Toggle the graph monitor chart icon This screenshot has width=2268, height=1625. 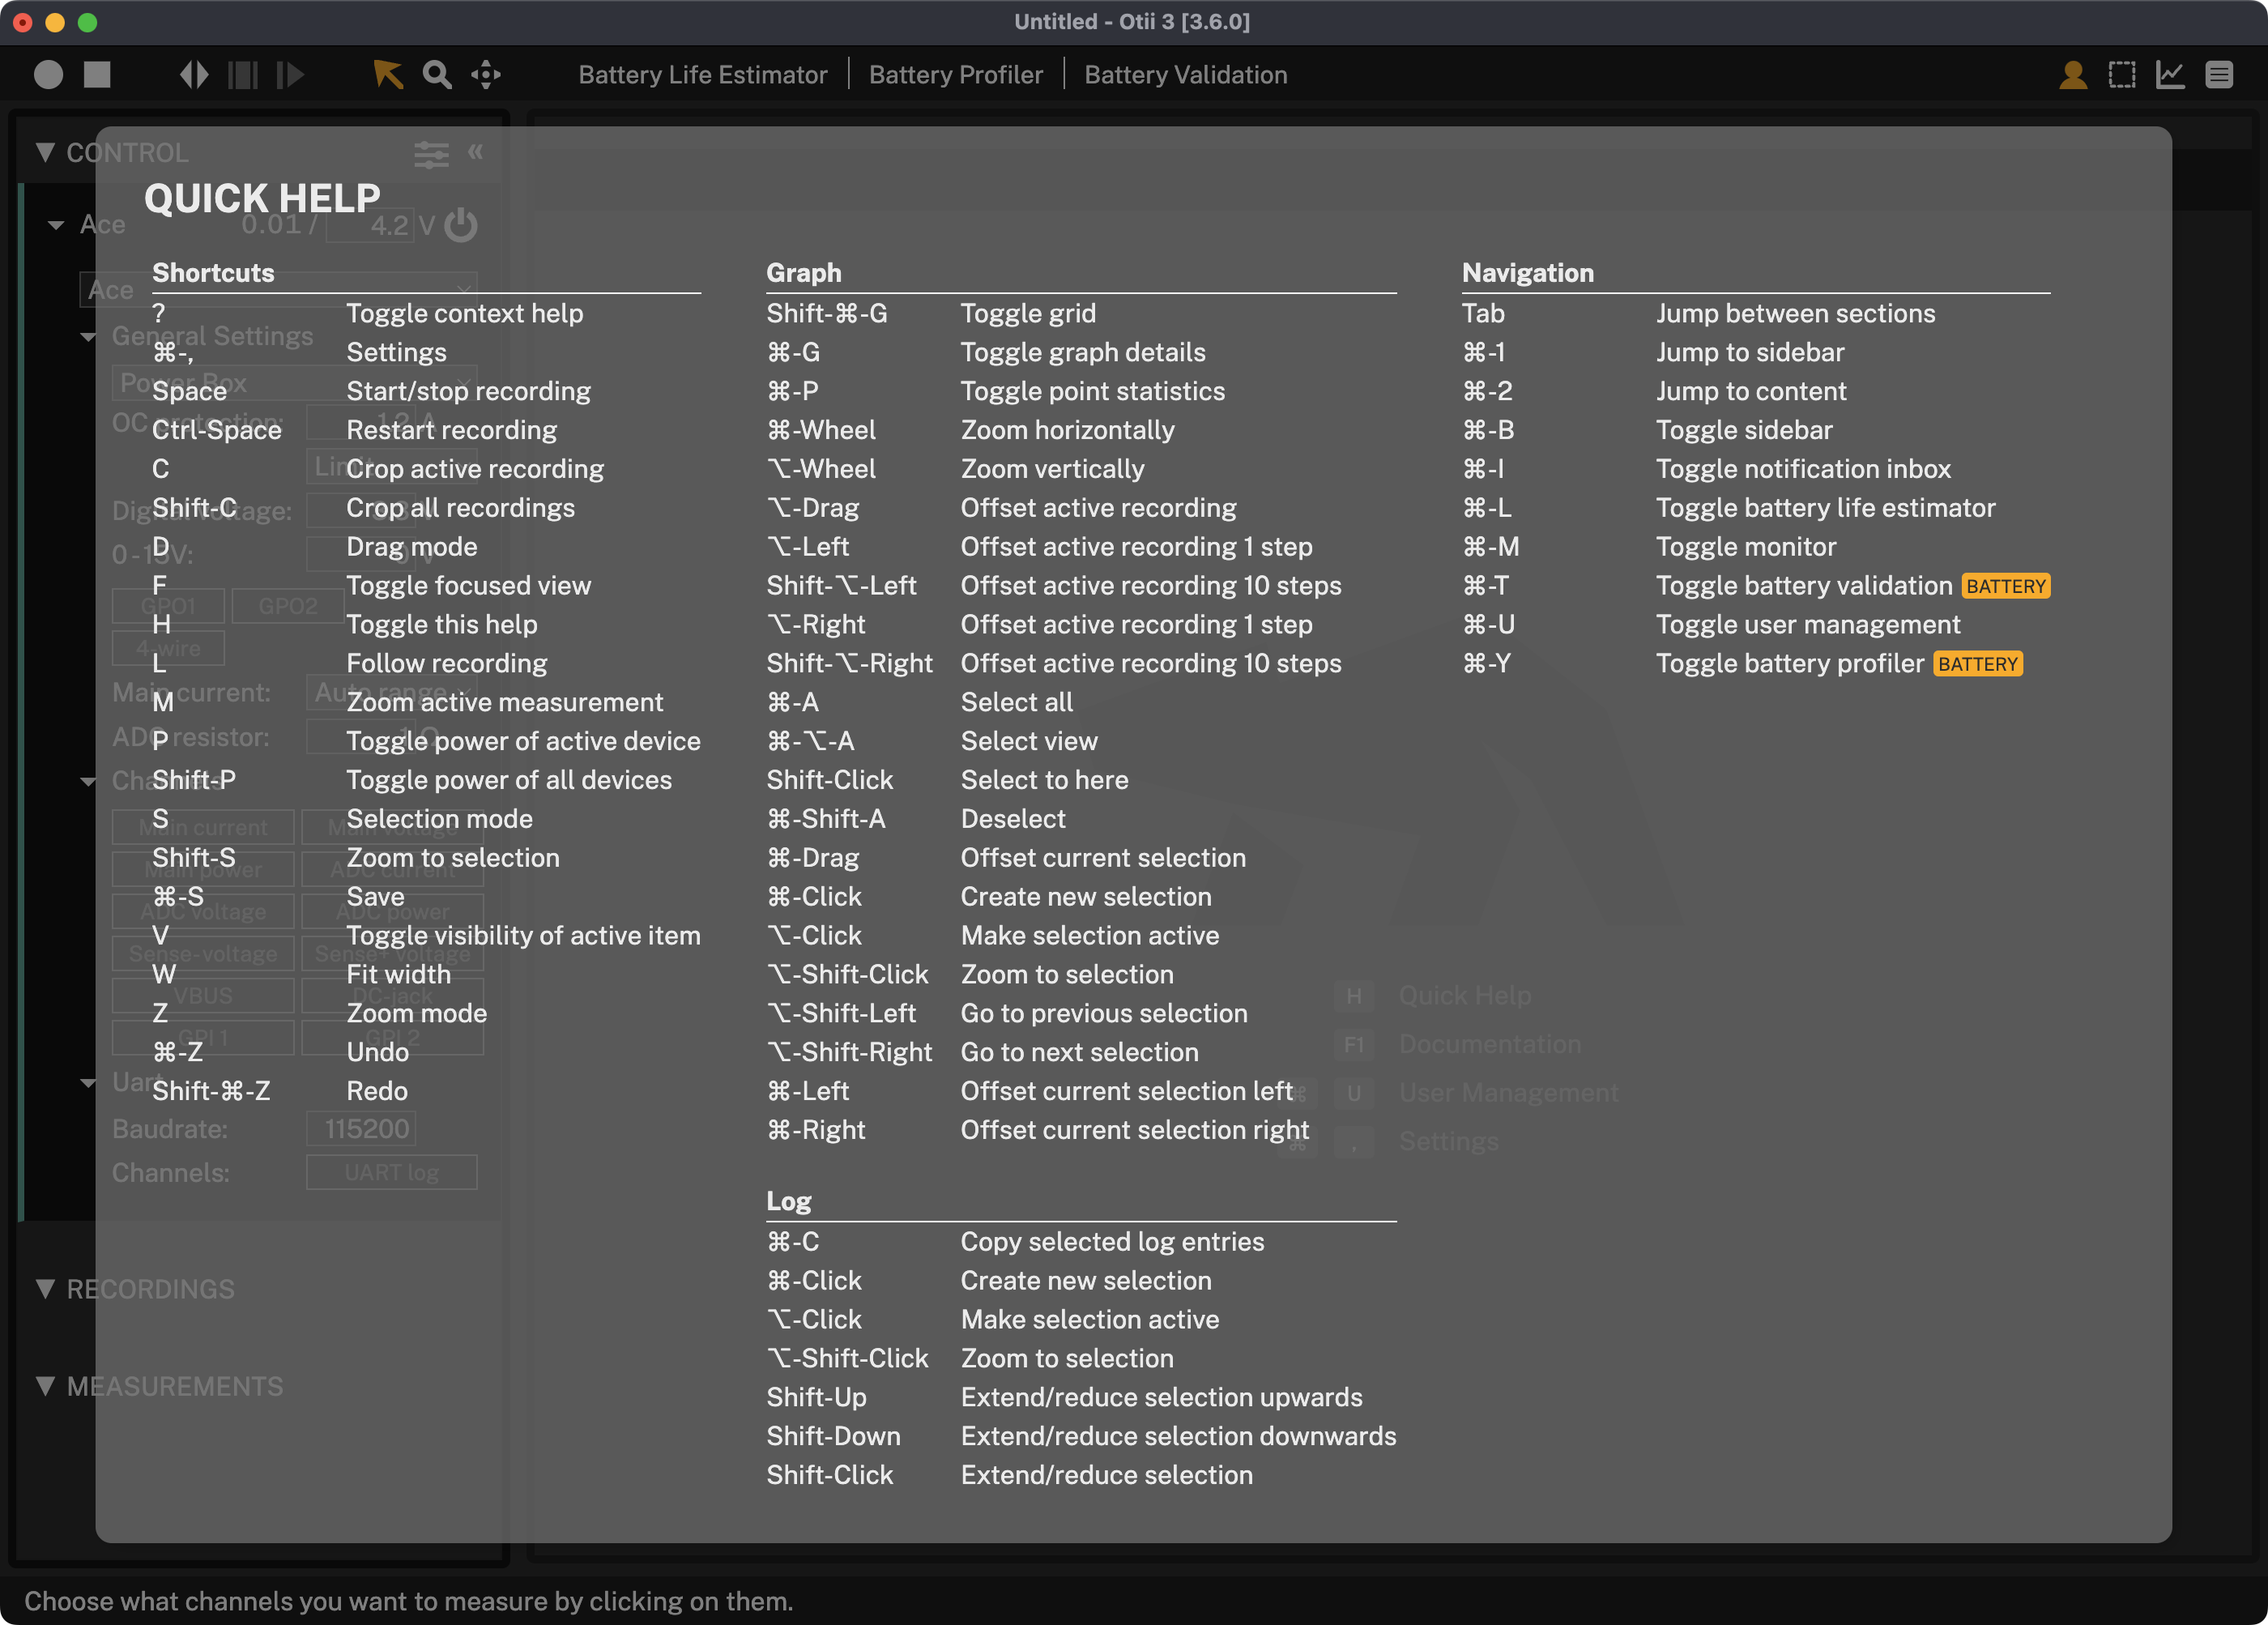coord(2170,75)
